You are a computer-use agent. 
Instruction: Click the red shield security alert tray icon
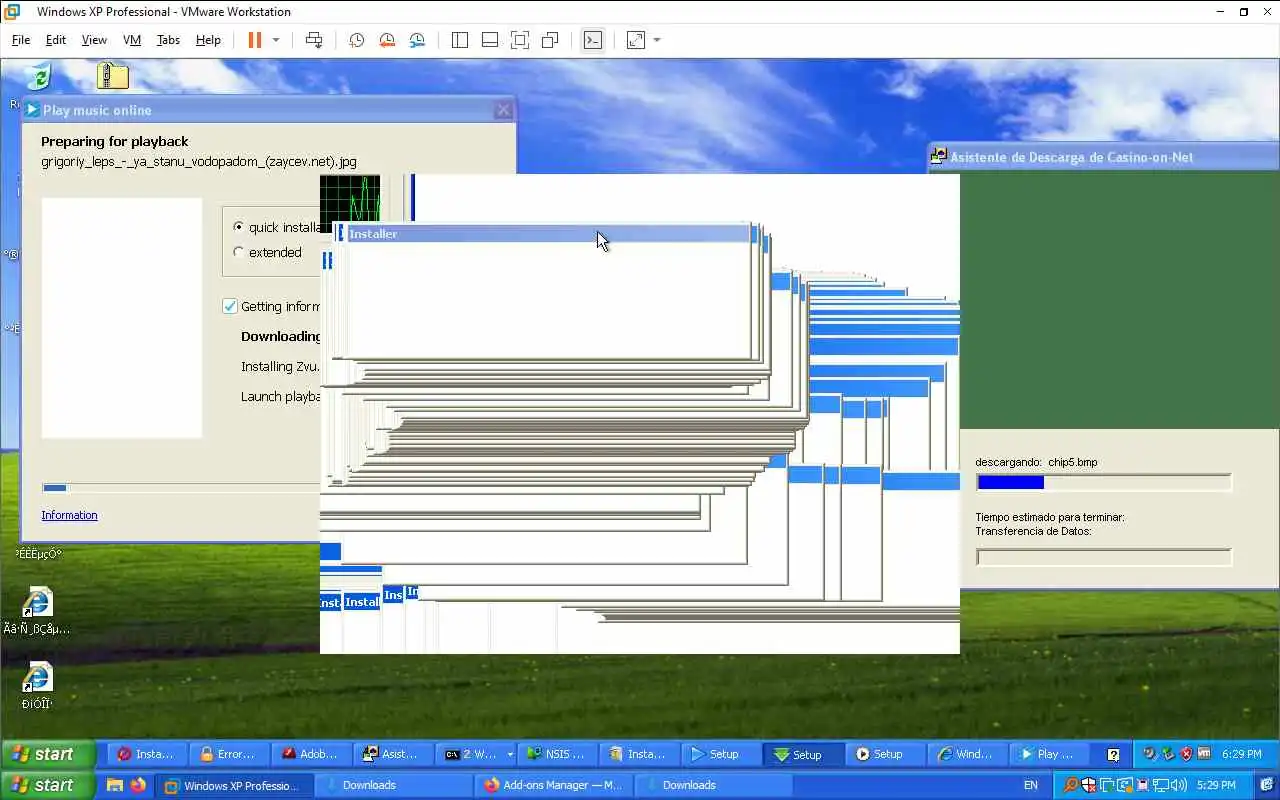(1187, 754)
